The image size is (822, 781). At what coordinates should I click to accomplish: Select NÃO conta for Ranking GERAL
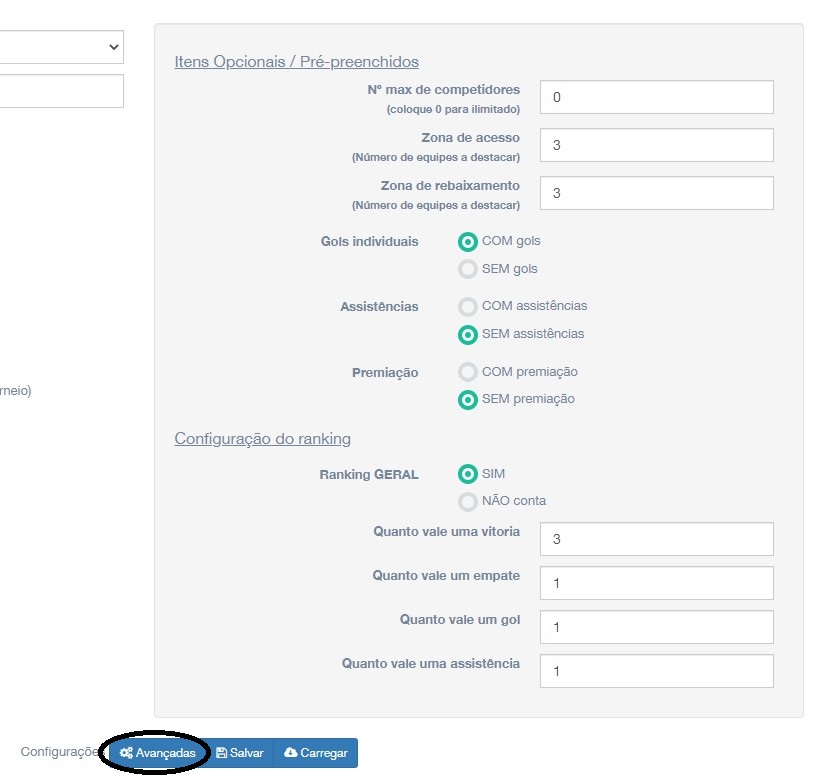point(467,501)
